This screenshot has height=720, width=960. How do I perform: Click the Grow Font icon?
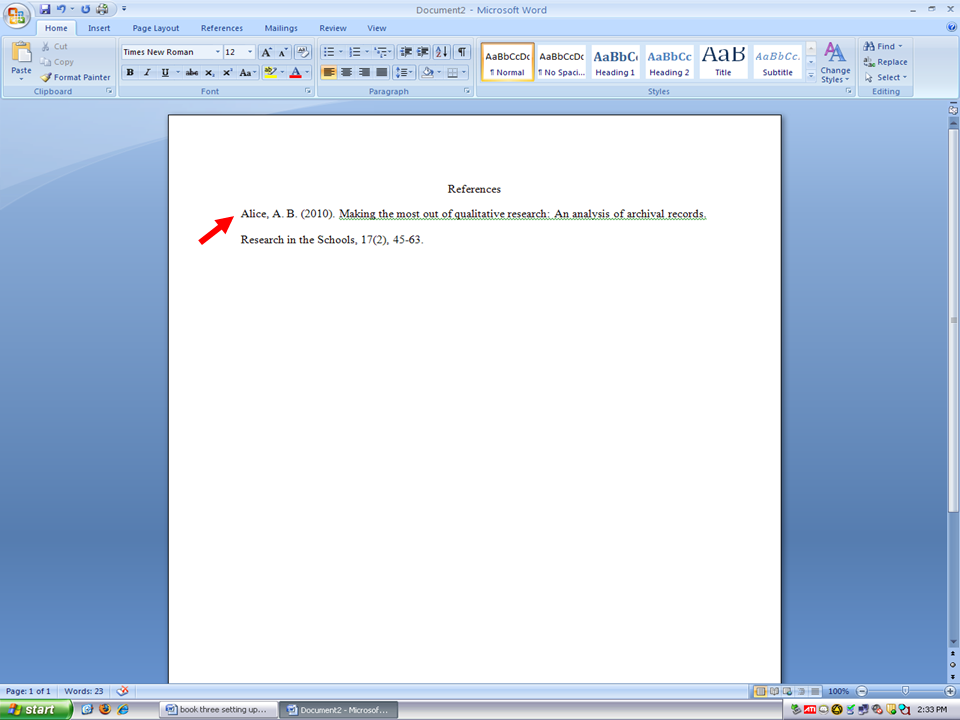click(265, 52)
